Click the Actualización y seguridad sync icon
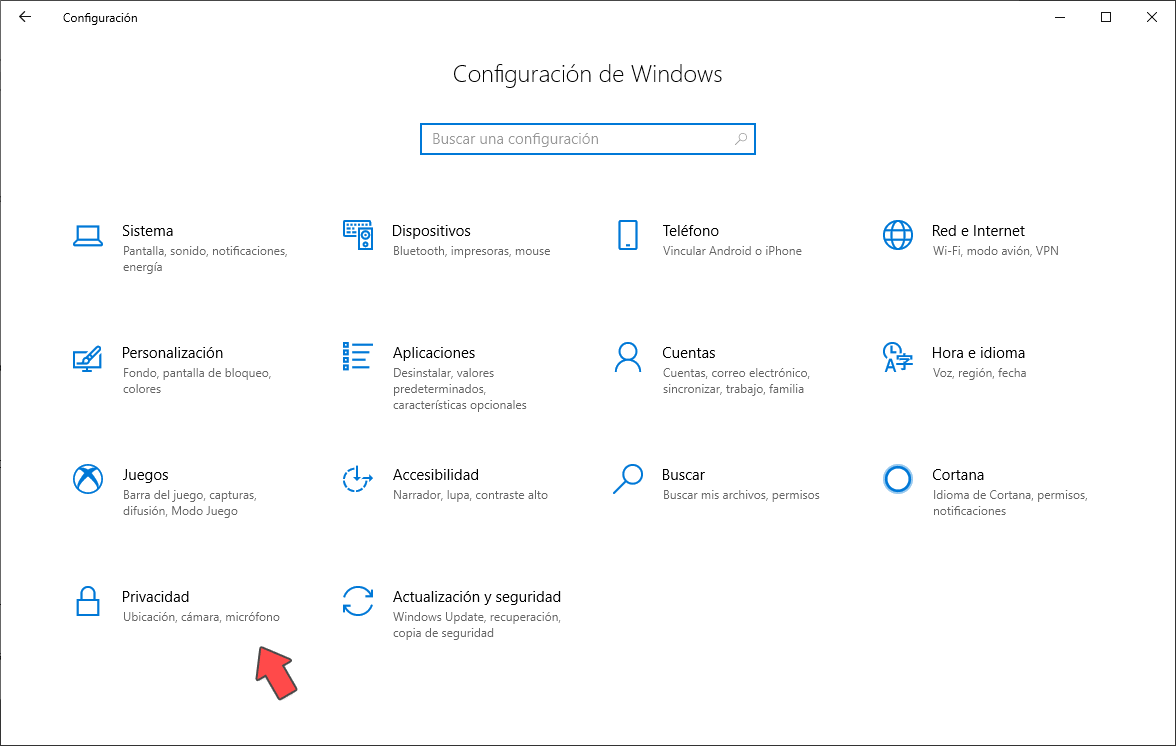Viewport: 1176px width, 746px height. click(x=358, y=601)
